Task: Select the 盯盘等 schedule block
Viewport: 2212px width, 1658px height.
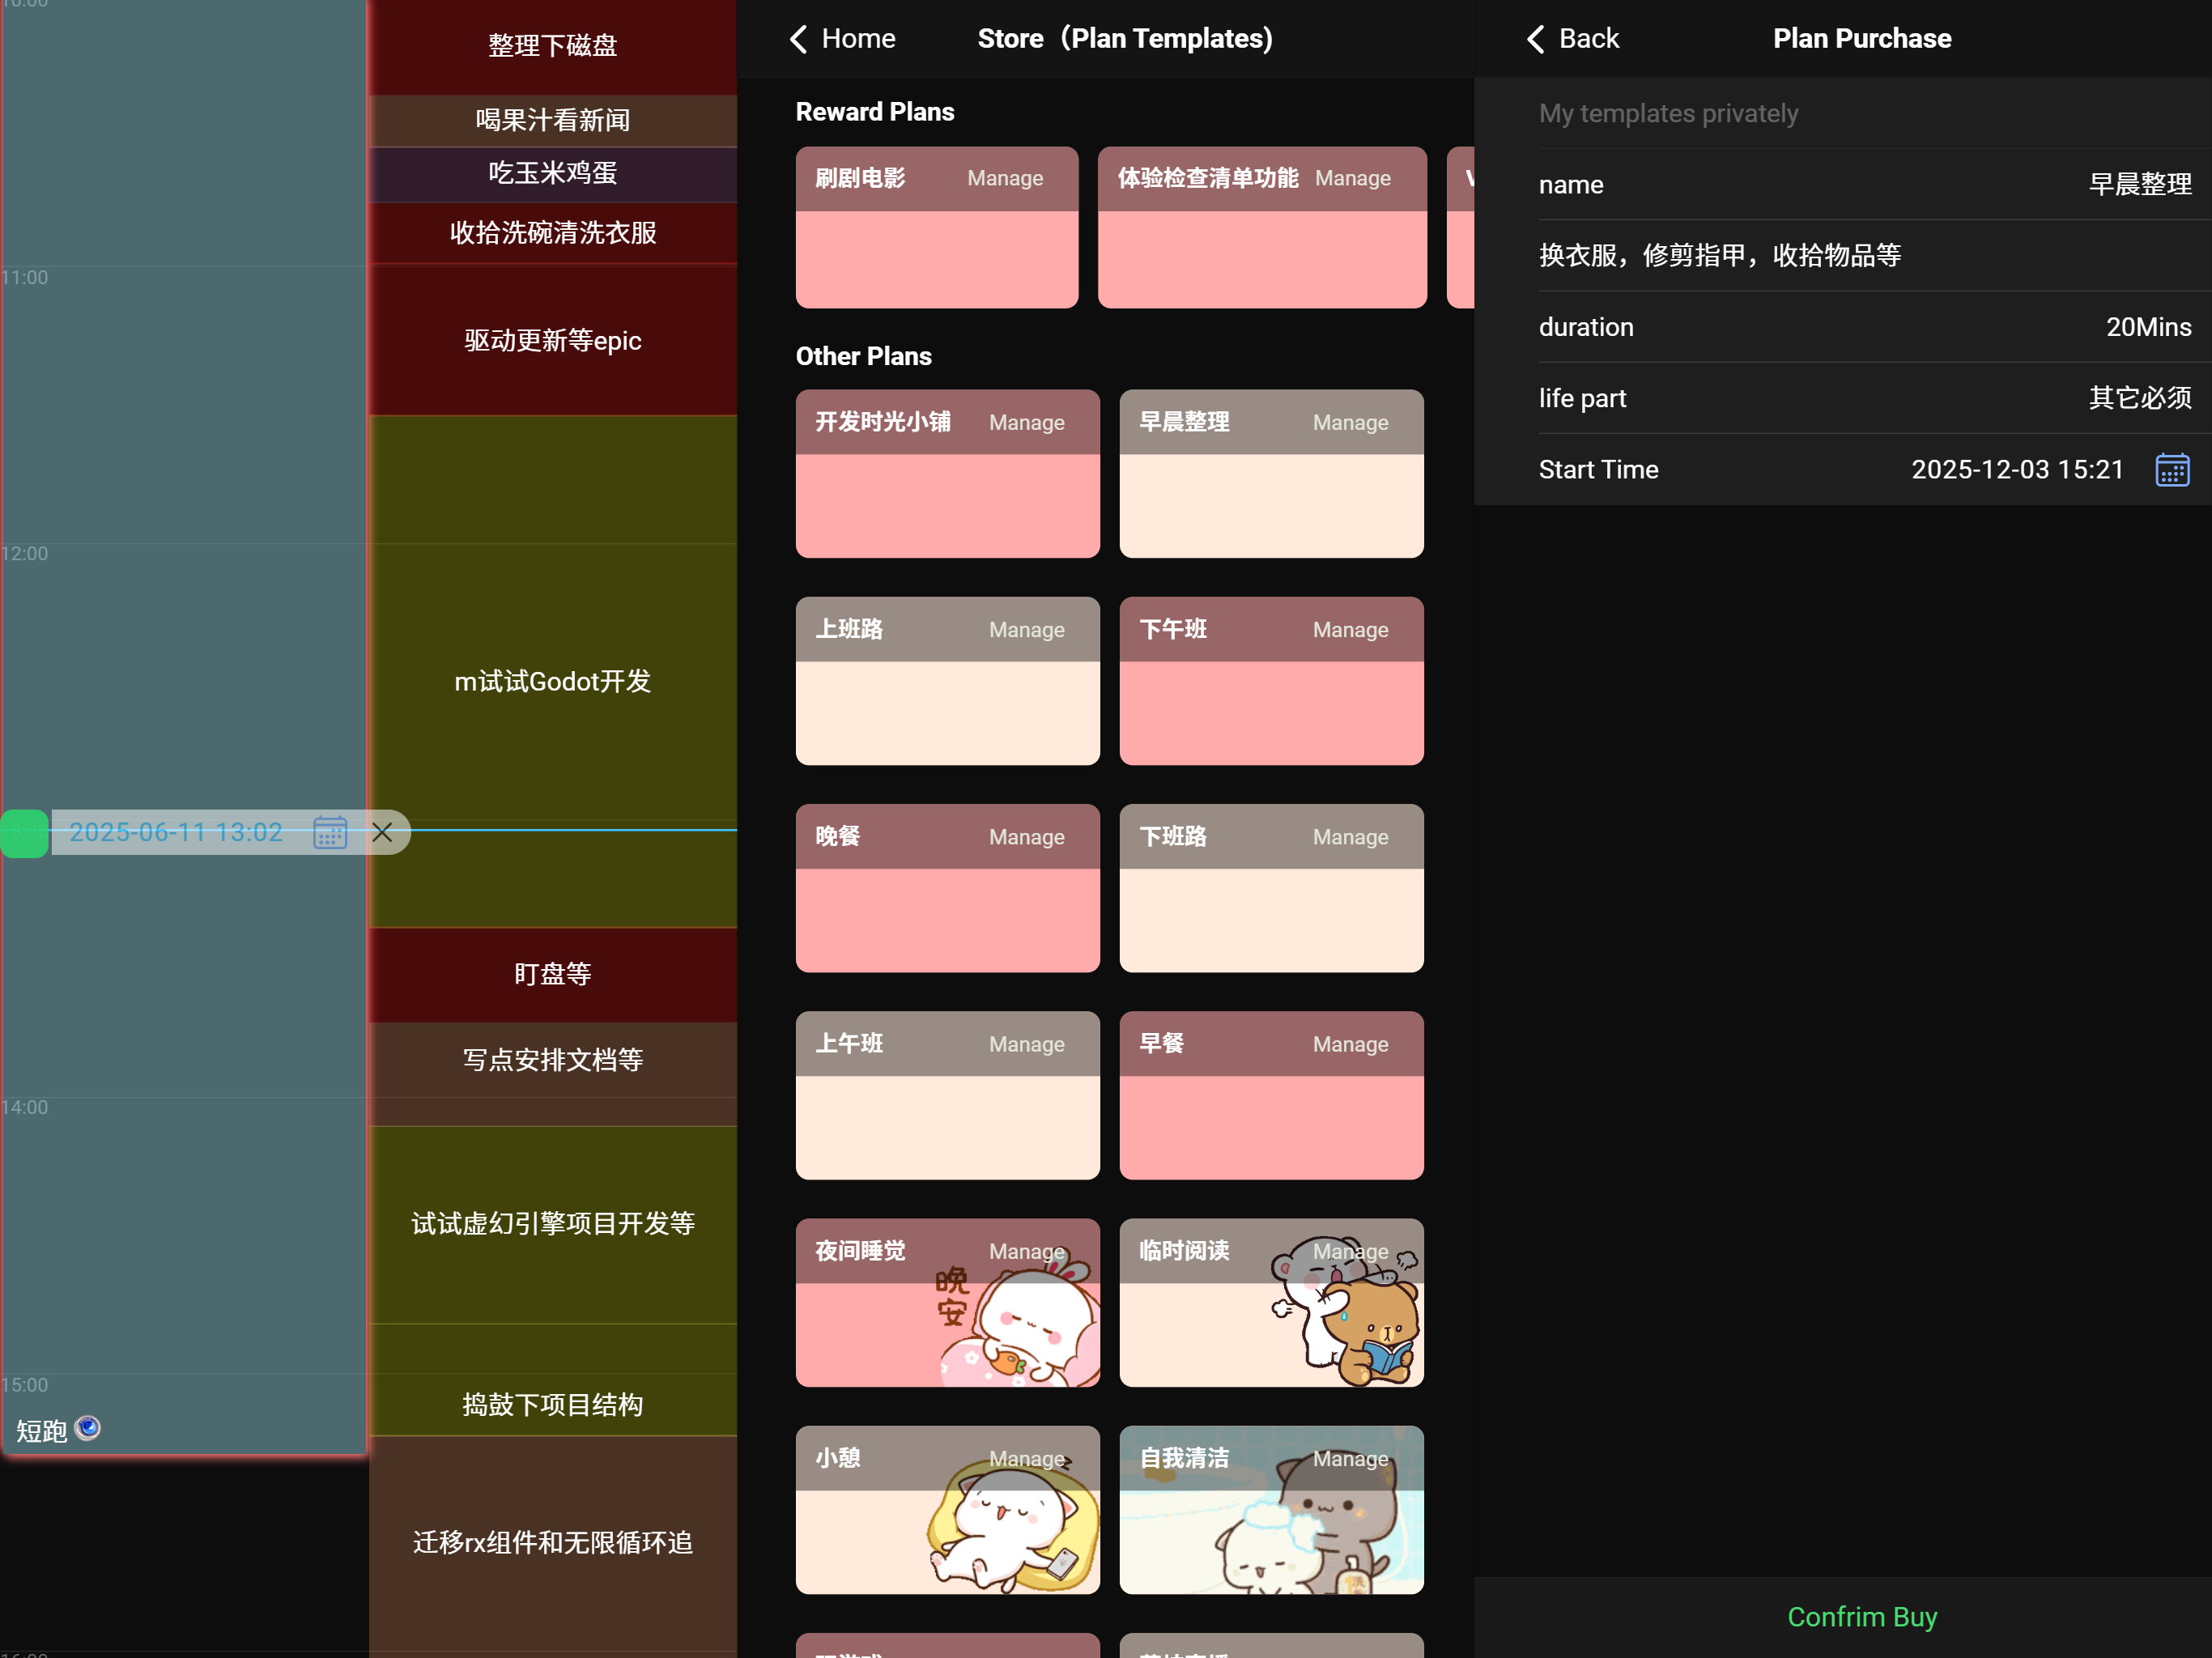Action: point(553,974)
